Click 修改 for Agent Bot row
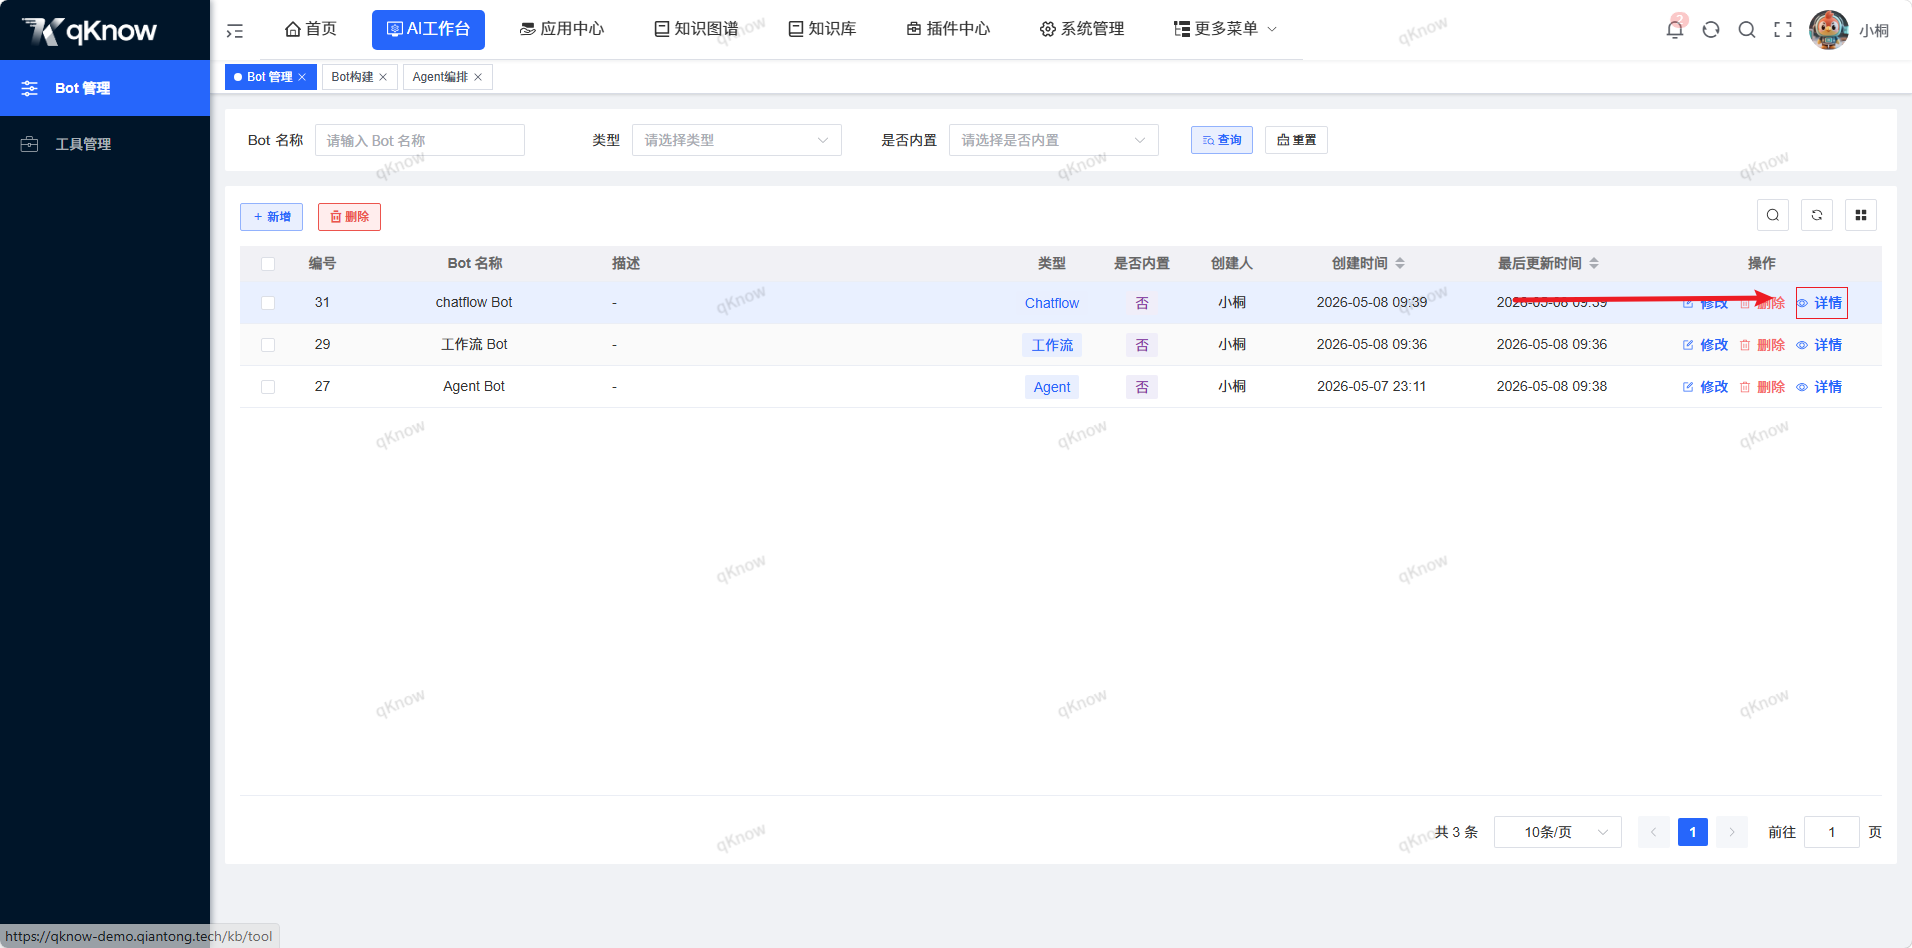1912x948 pixels. 1706,387
